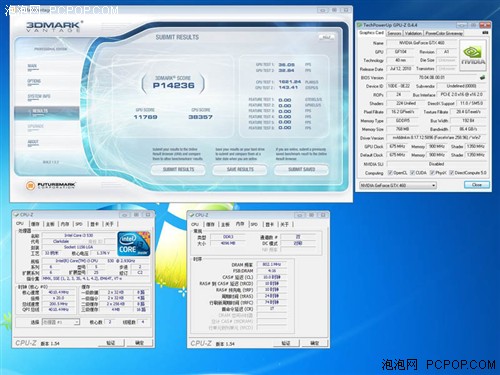Click the Driver Version field in GPU-Z
Screen dimensions: 500x375
(x=437, y=138)
